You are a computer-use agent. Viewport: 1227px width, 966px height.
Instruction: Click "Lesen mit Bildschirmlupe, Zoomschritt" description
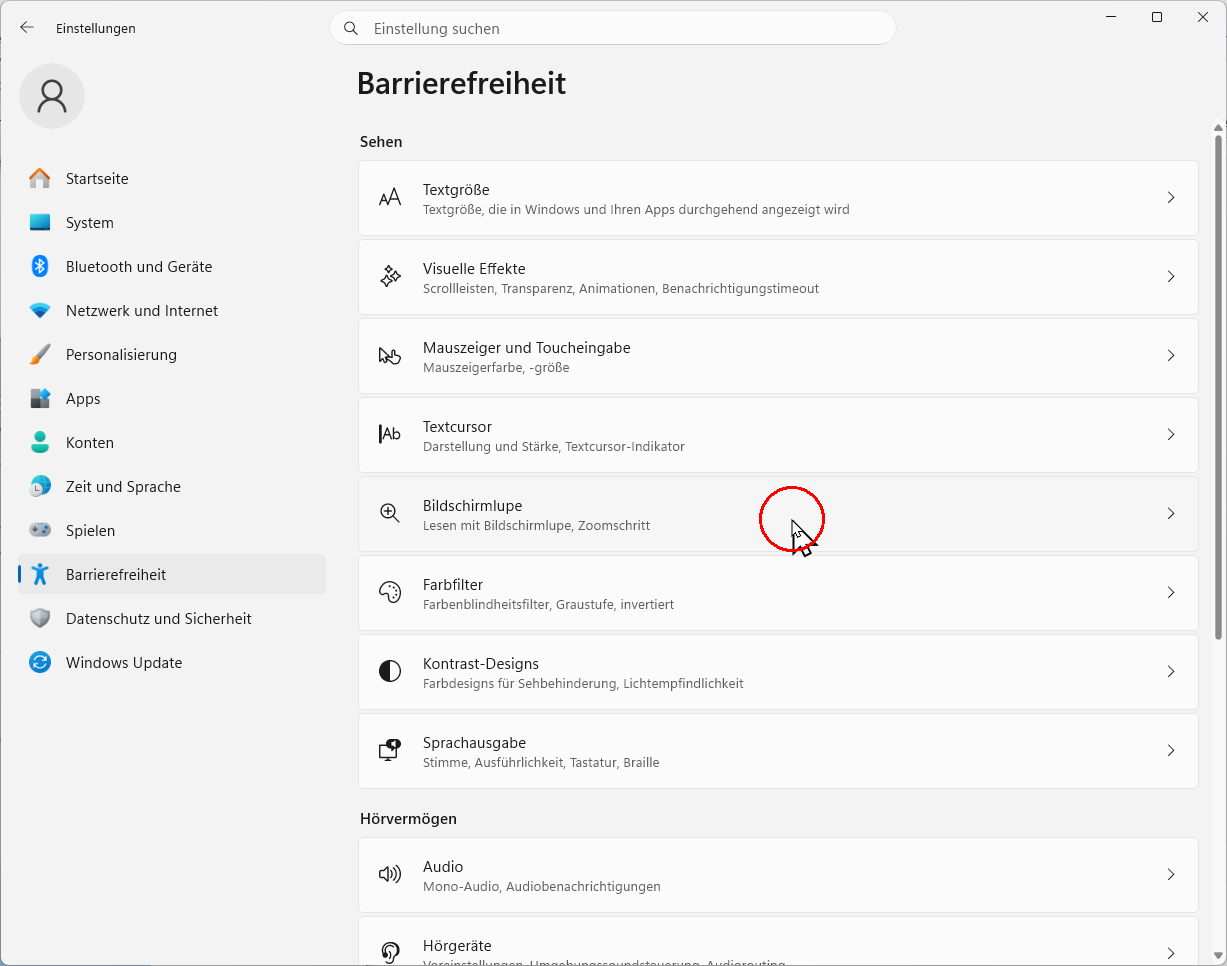537,526
